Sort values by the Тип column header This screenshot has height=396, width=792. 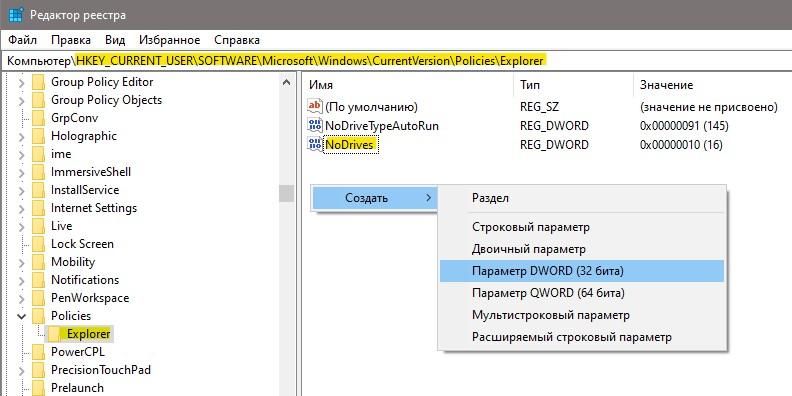coord(573,85)
